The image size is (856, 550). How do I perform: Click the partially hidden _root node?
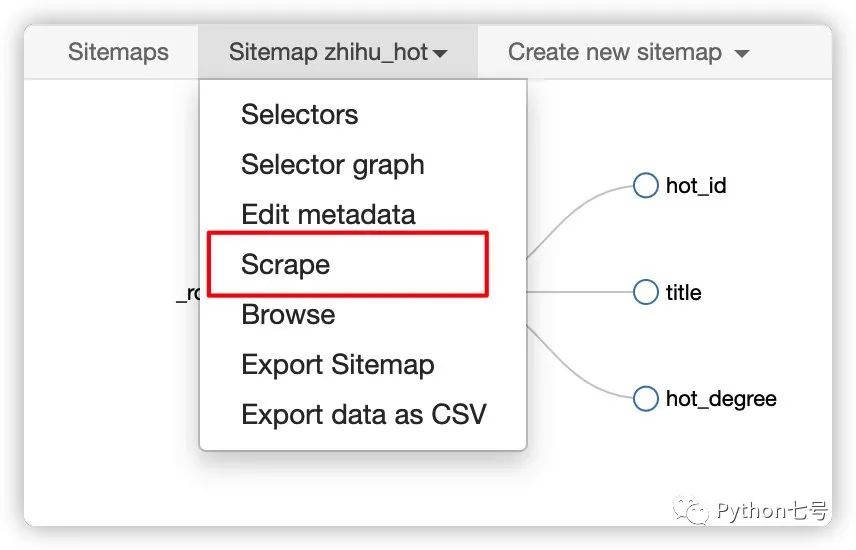(x=188, y=293)
